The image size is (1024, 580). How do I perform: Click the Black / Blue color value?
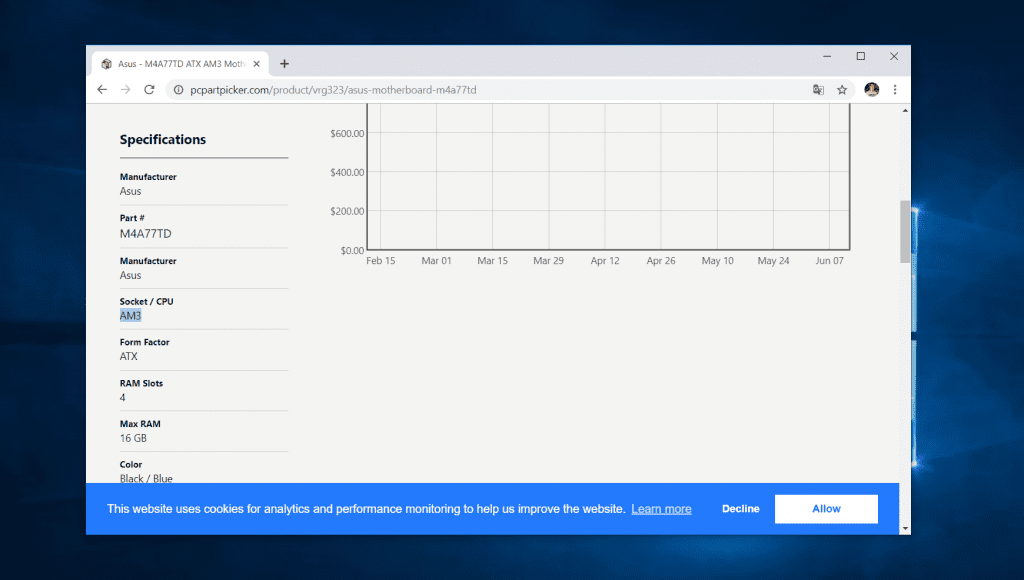(146, 478)
